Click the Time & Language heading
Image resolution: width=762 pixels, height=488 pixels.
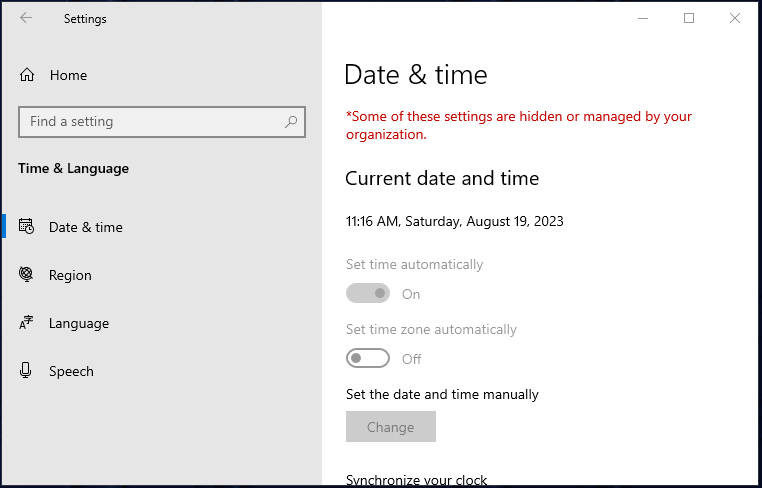click(73, 169)
